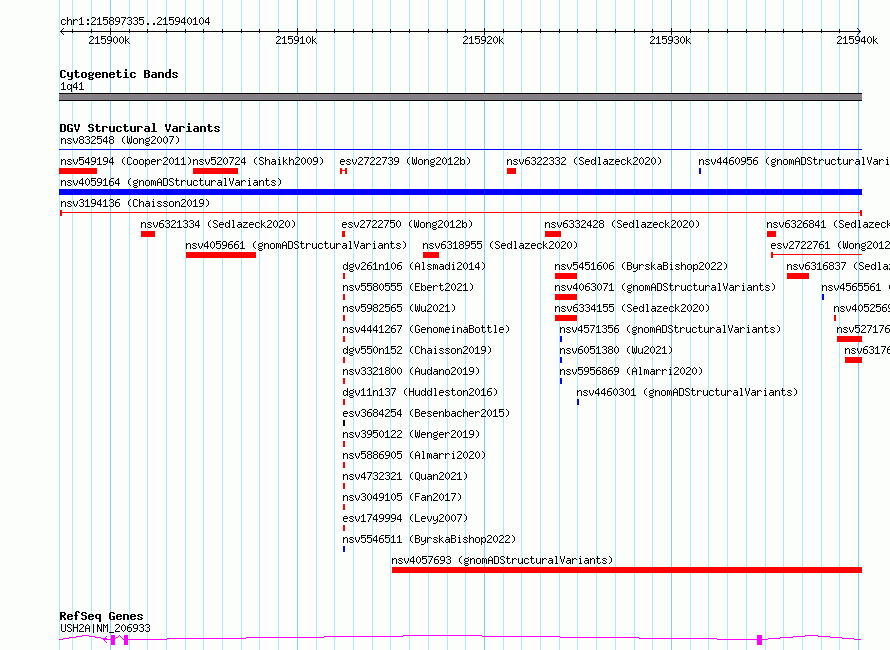Open nsv4057693 (gnomADStructuralVariants) label

point(502,560)
